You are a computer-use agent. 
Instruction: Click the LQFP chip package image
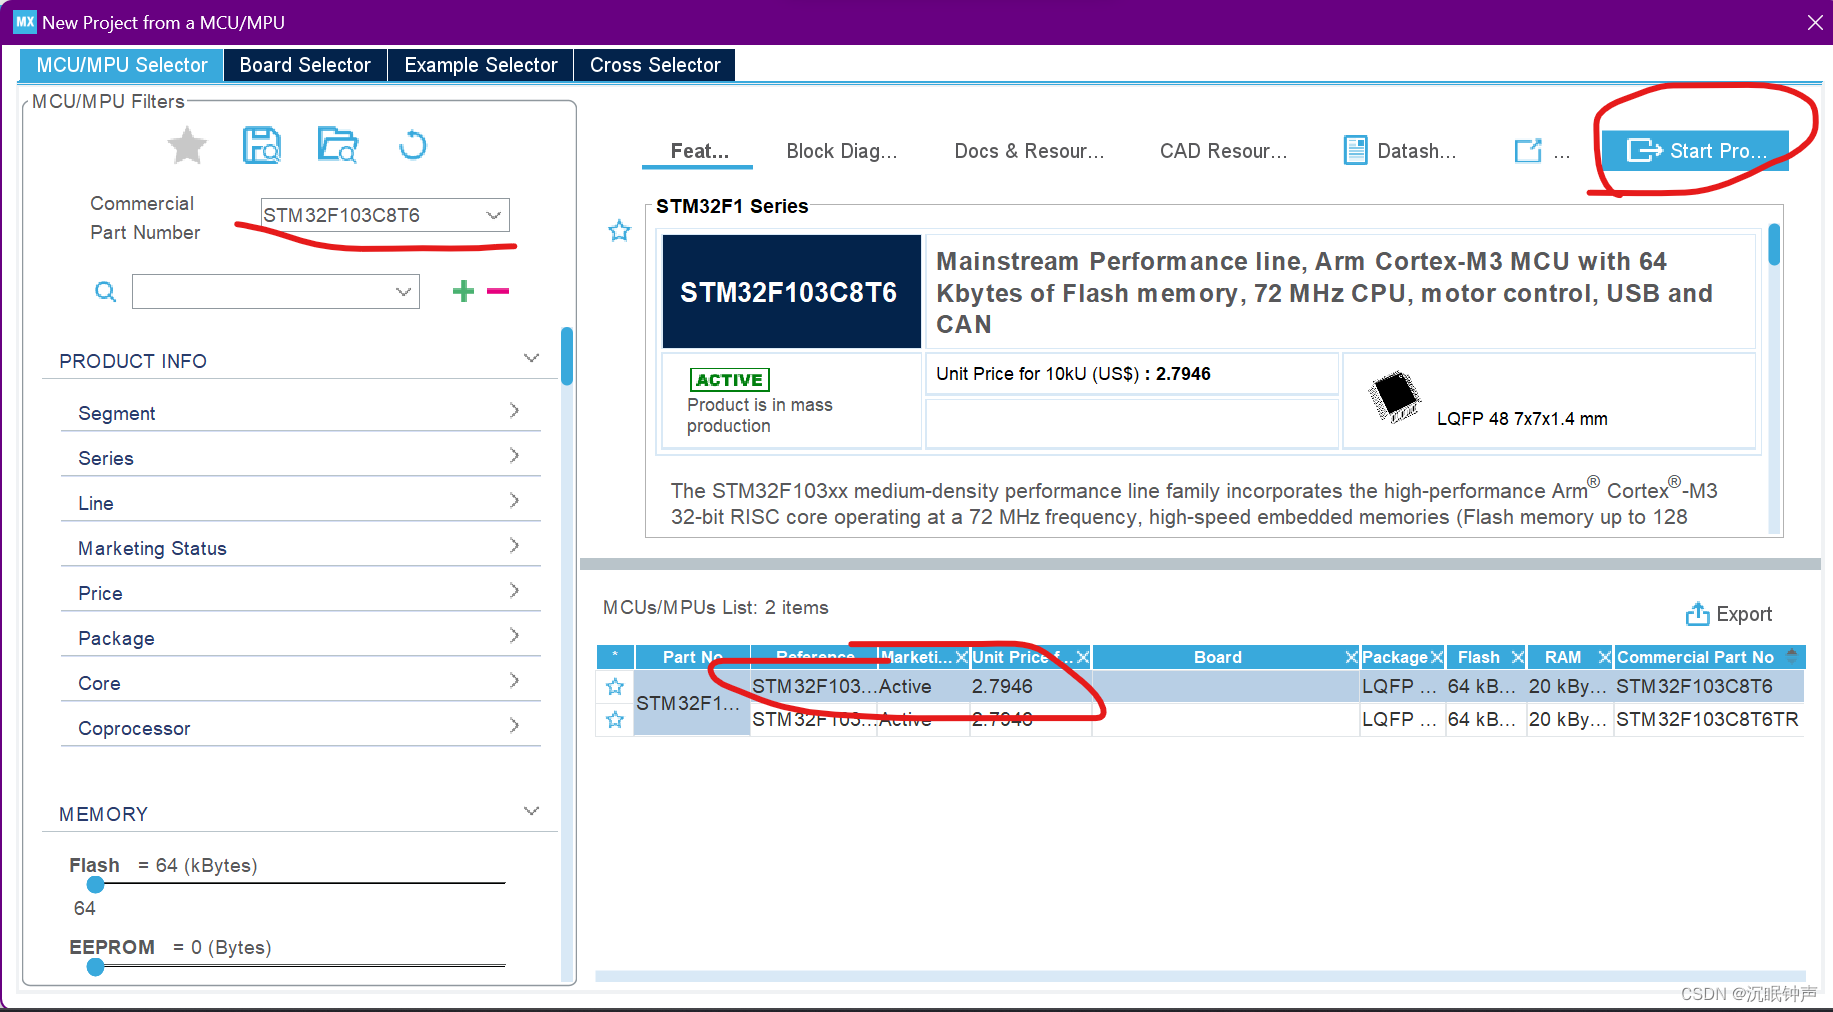click(1394, 397)
